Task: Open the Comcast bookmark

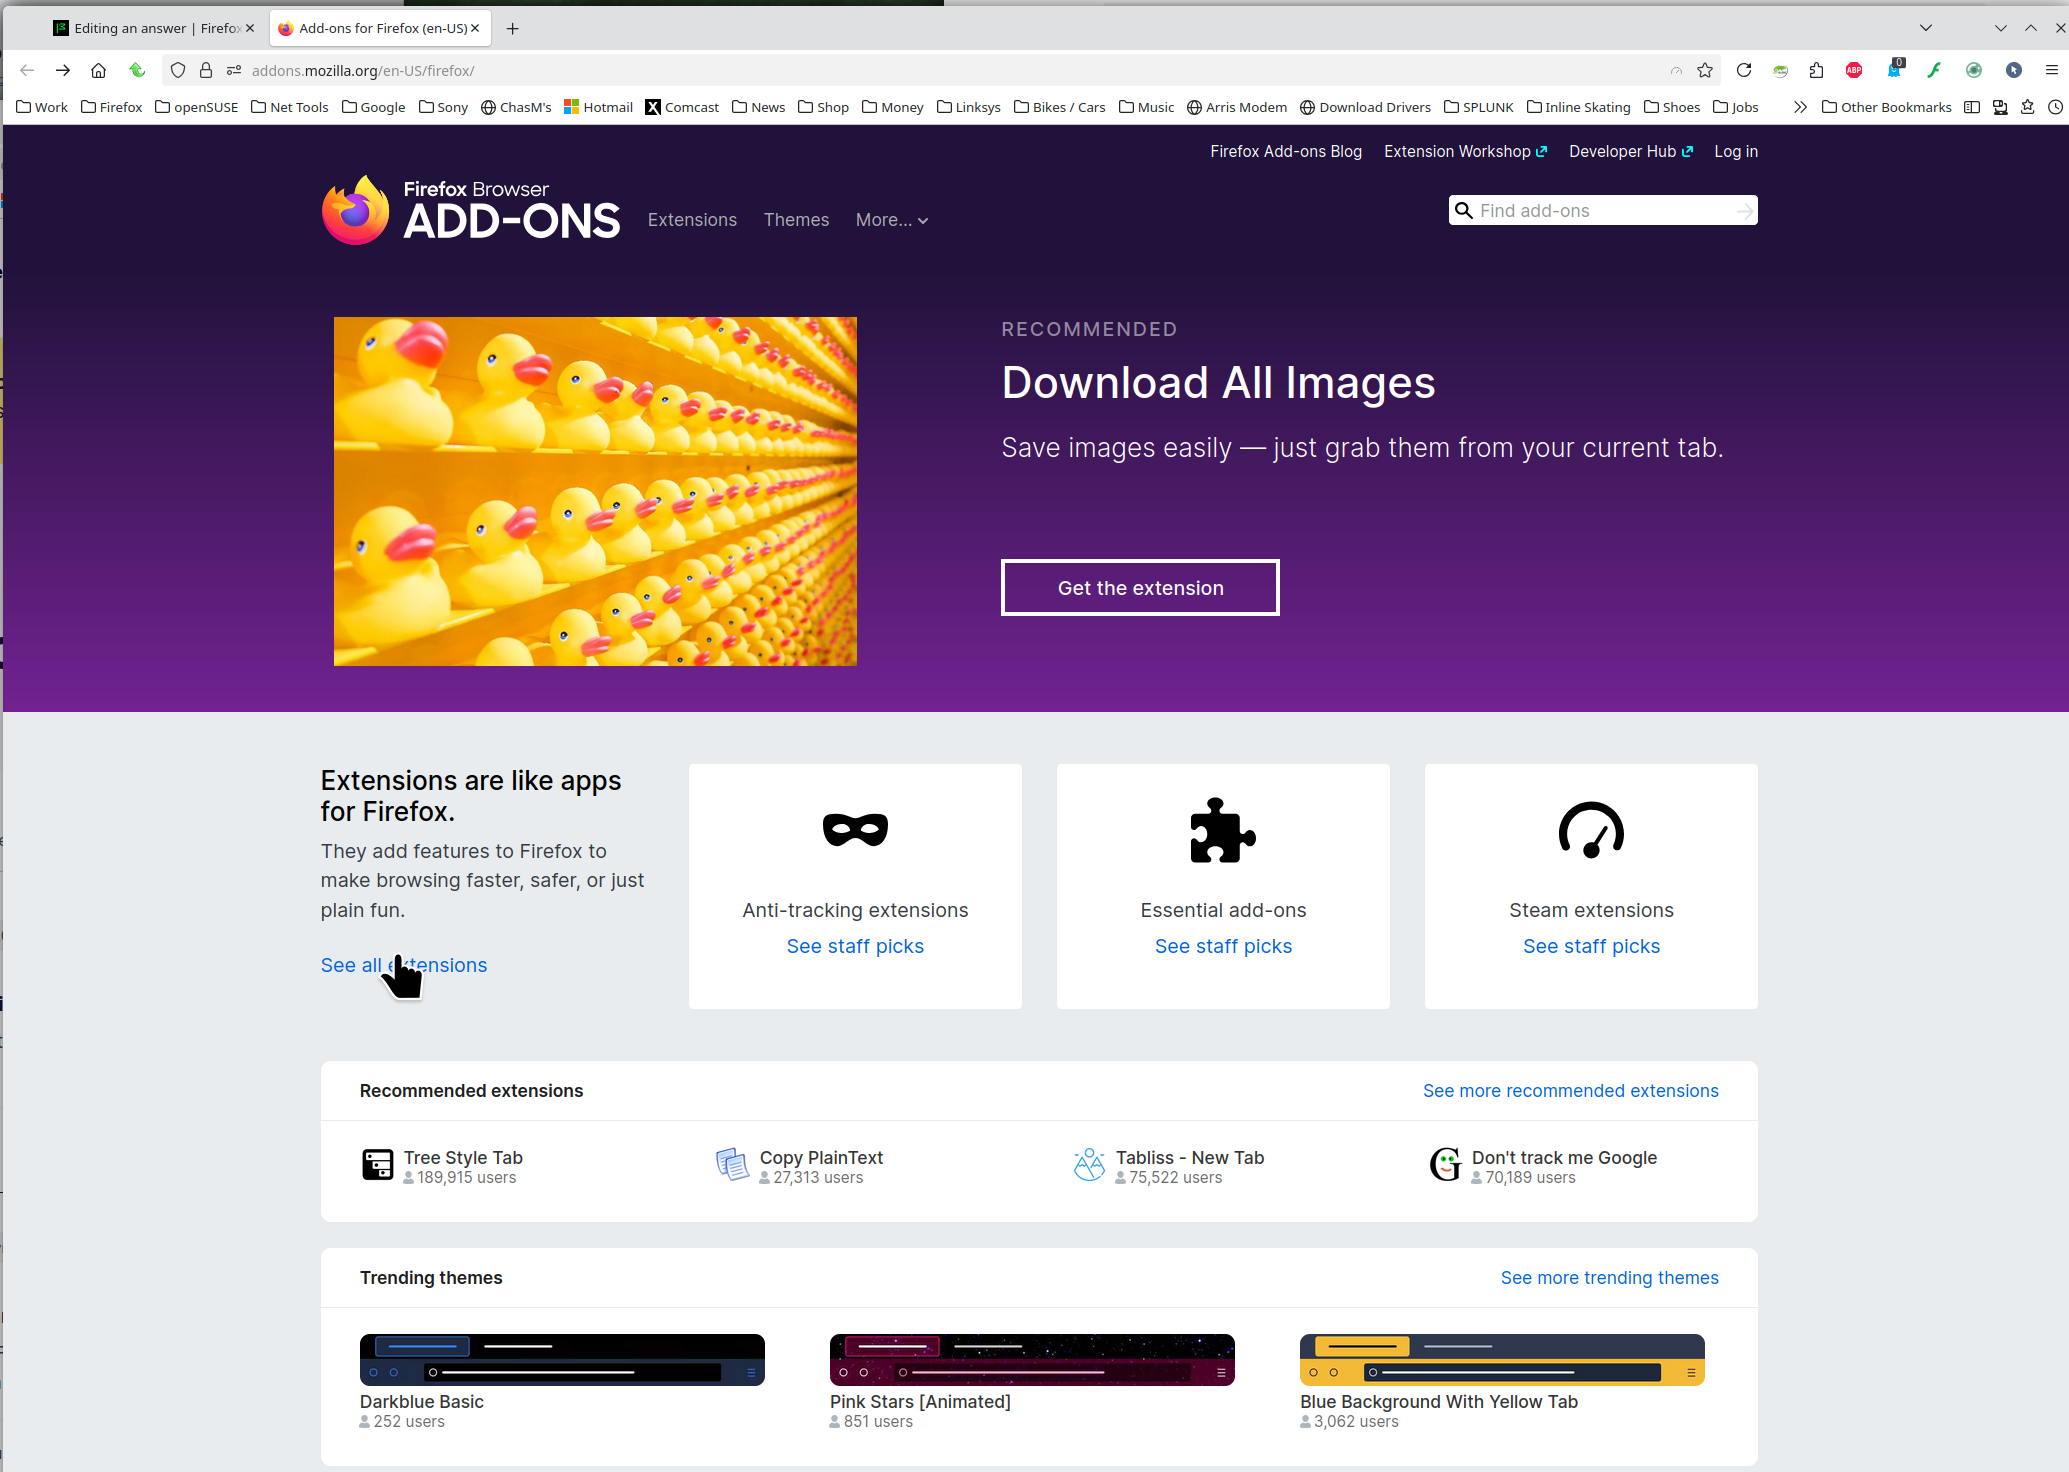Action: point(682,107)
